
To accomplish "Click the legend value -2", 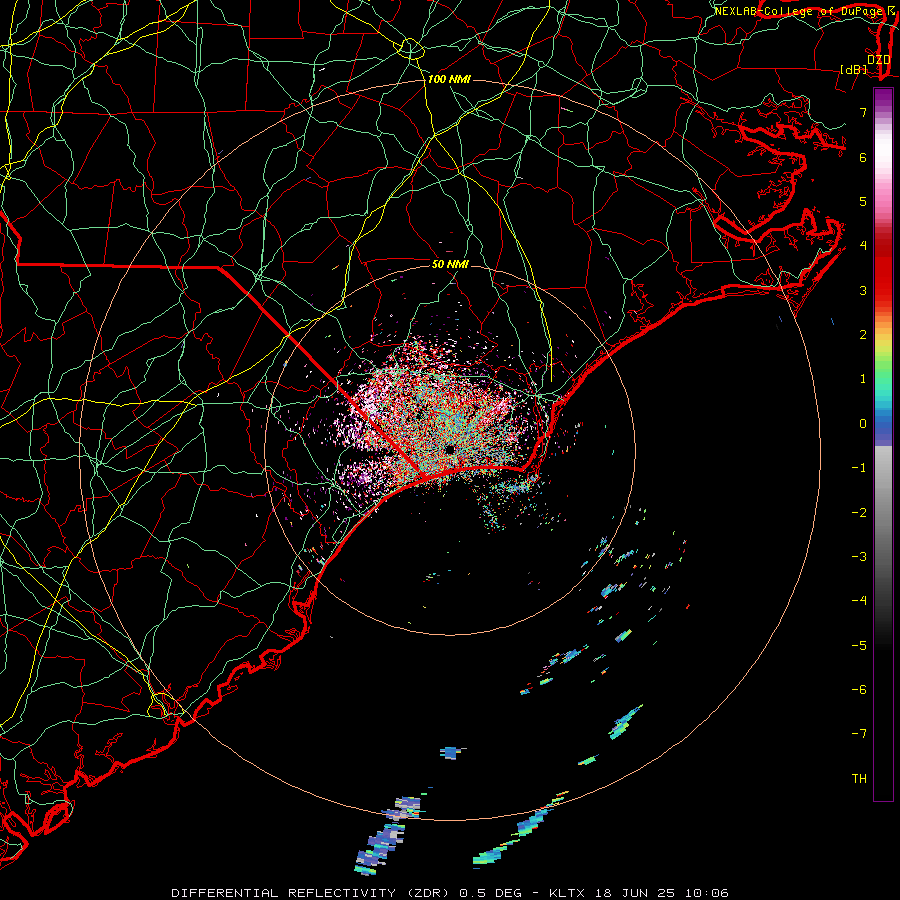I will click(x=859, y=513).
